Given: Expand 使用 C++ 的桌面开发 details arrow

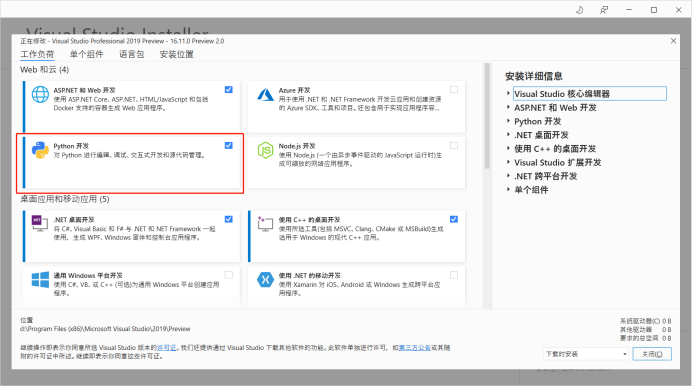Looking at the screenshot, I should pyautogui.click(x=508, y=148).
